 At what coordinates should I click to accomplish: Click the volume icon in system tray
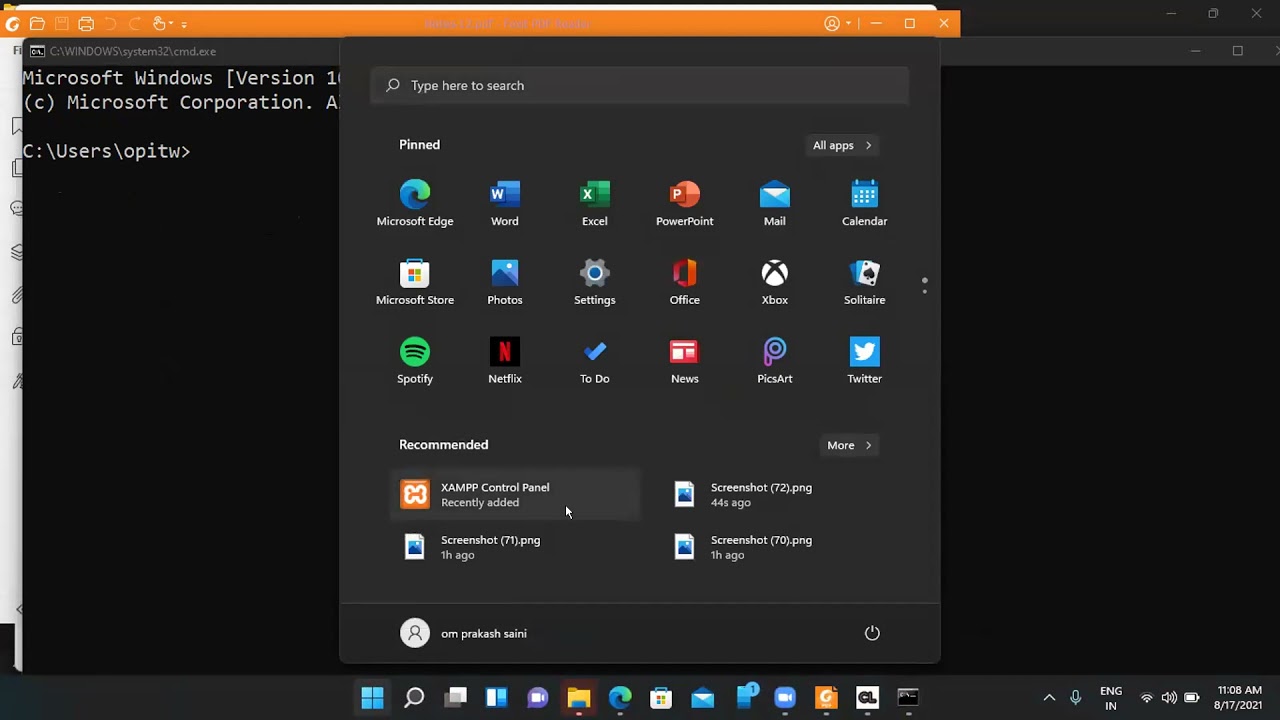(1169, 697)
